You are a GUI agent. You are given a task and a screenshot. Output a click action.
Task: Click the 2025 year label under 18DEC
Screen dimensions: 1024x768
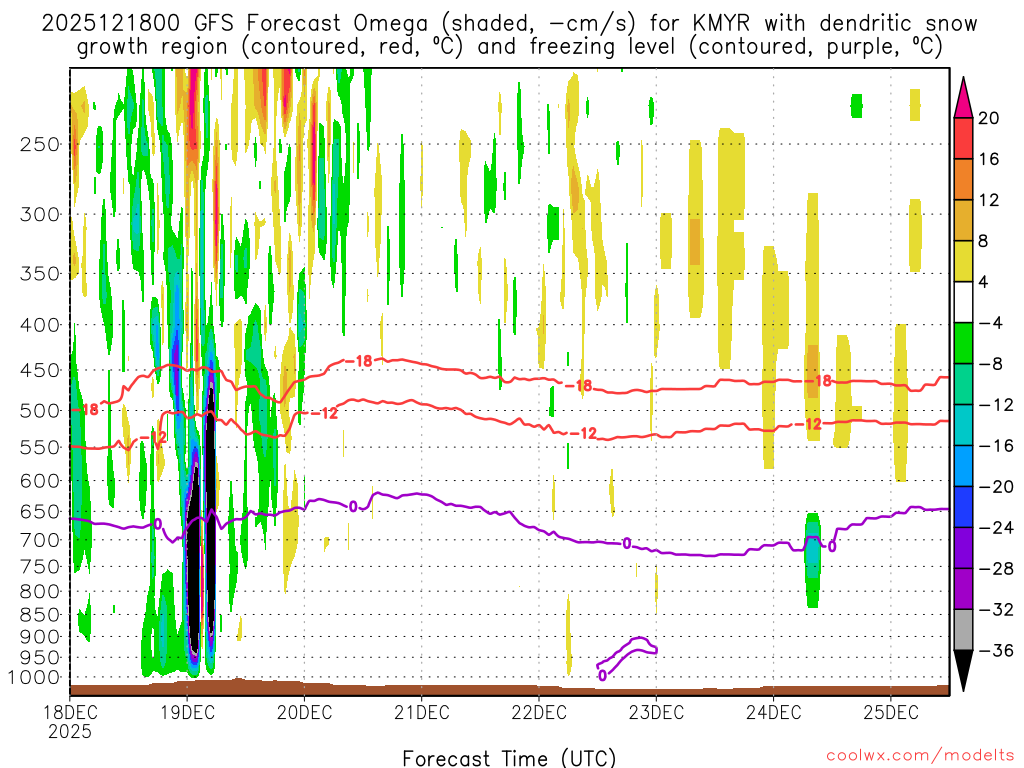tap(69, 731)
